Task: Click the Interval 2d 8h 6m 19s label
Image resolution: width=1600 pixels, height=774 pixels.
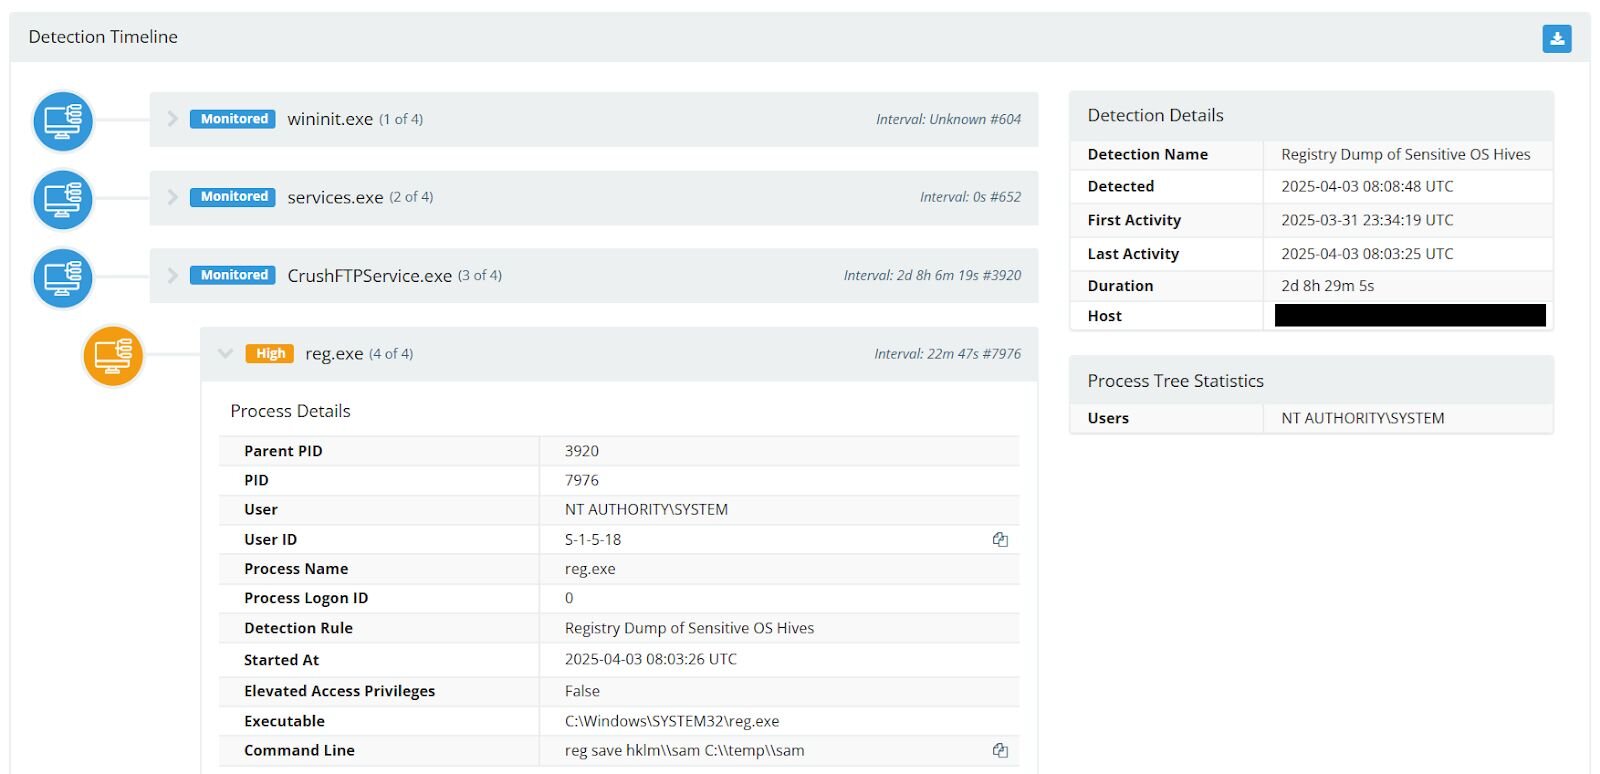Action: click(x=931, y=276)
